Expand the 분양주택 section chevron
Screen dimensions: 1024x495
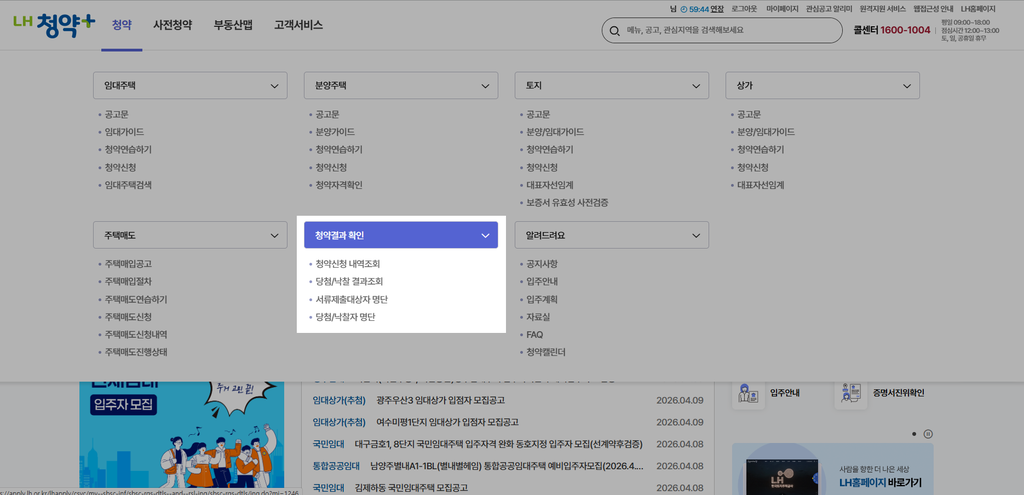485,86
